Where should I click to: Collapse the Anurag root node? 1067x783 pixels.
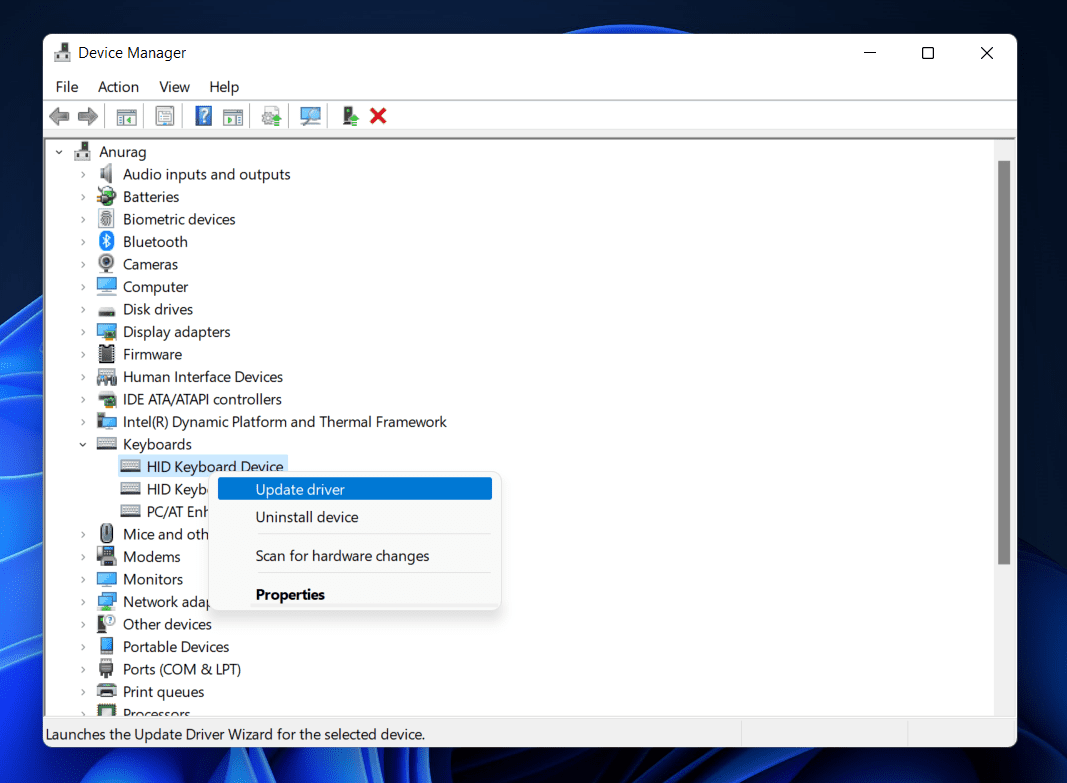(60, 152)
